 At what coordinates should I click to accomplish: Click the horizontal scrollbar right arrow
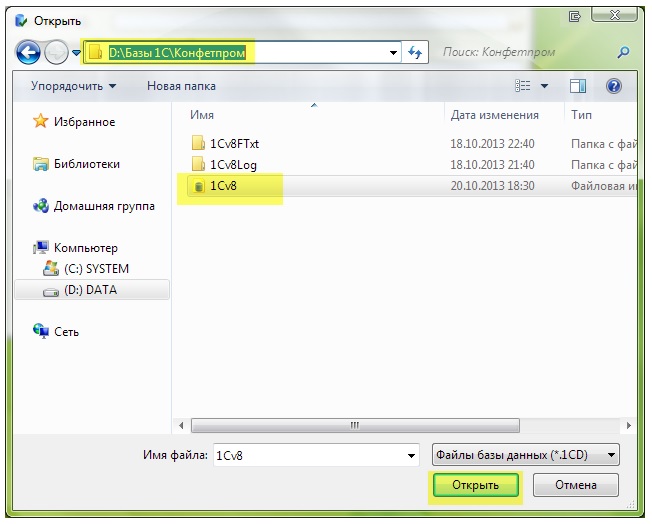pyautogui.click(x=628, y=425)
